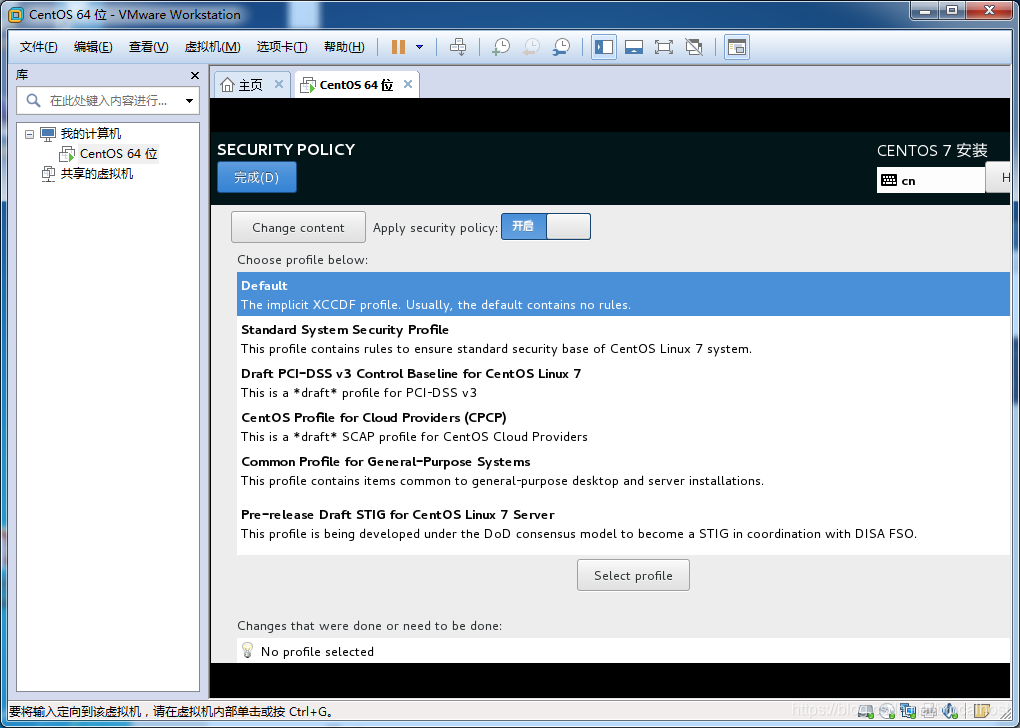This screenshot has height=728, width=1020.
Task: Open the 文件(F) menu
Action: [38, 47]
